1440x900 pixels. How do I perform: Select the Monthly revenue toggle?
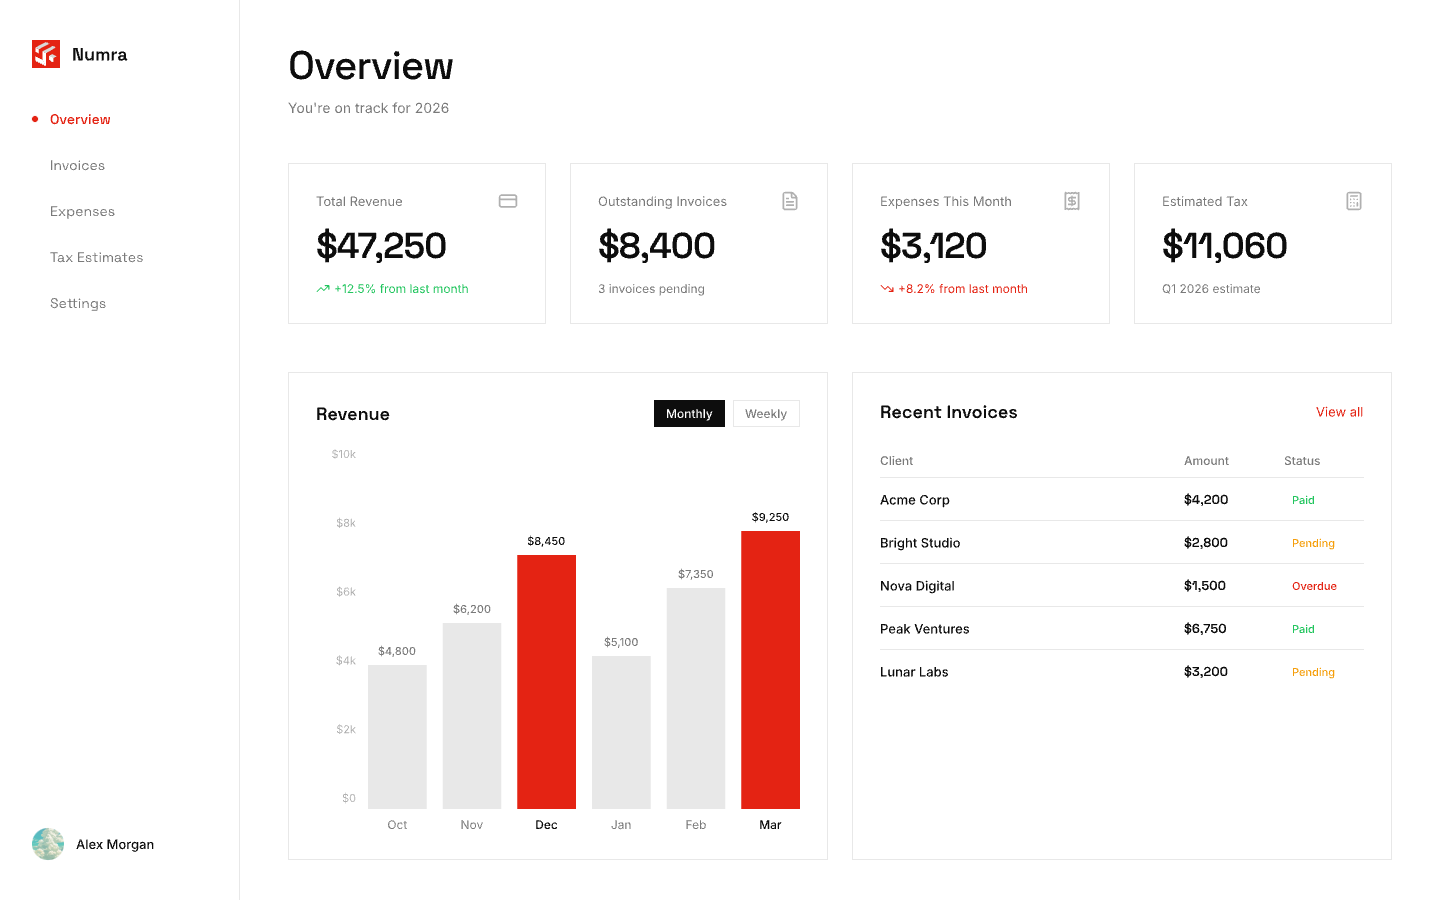pos(689,414)
